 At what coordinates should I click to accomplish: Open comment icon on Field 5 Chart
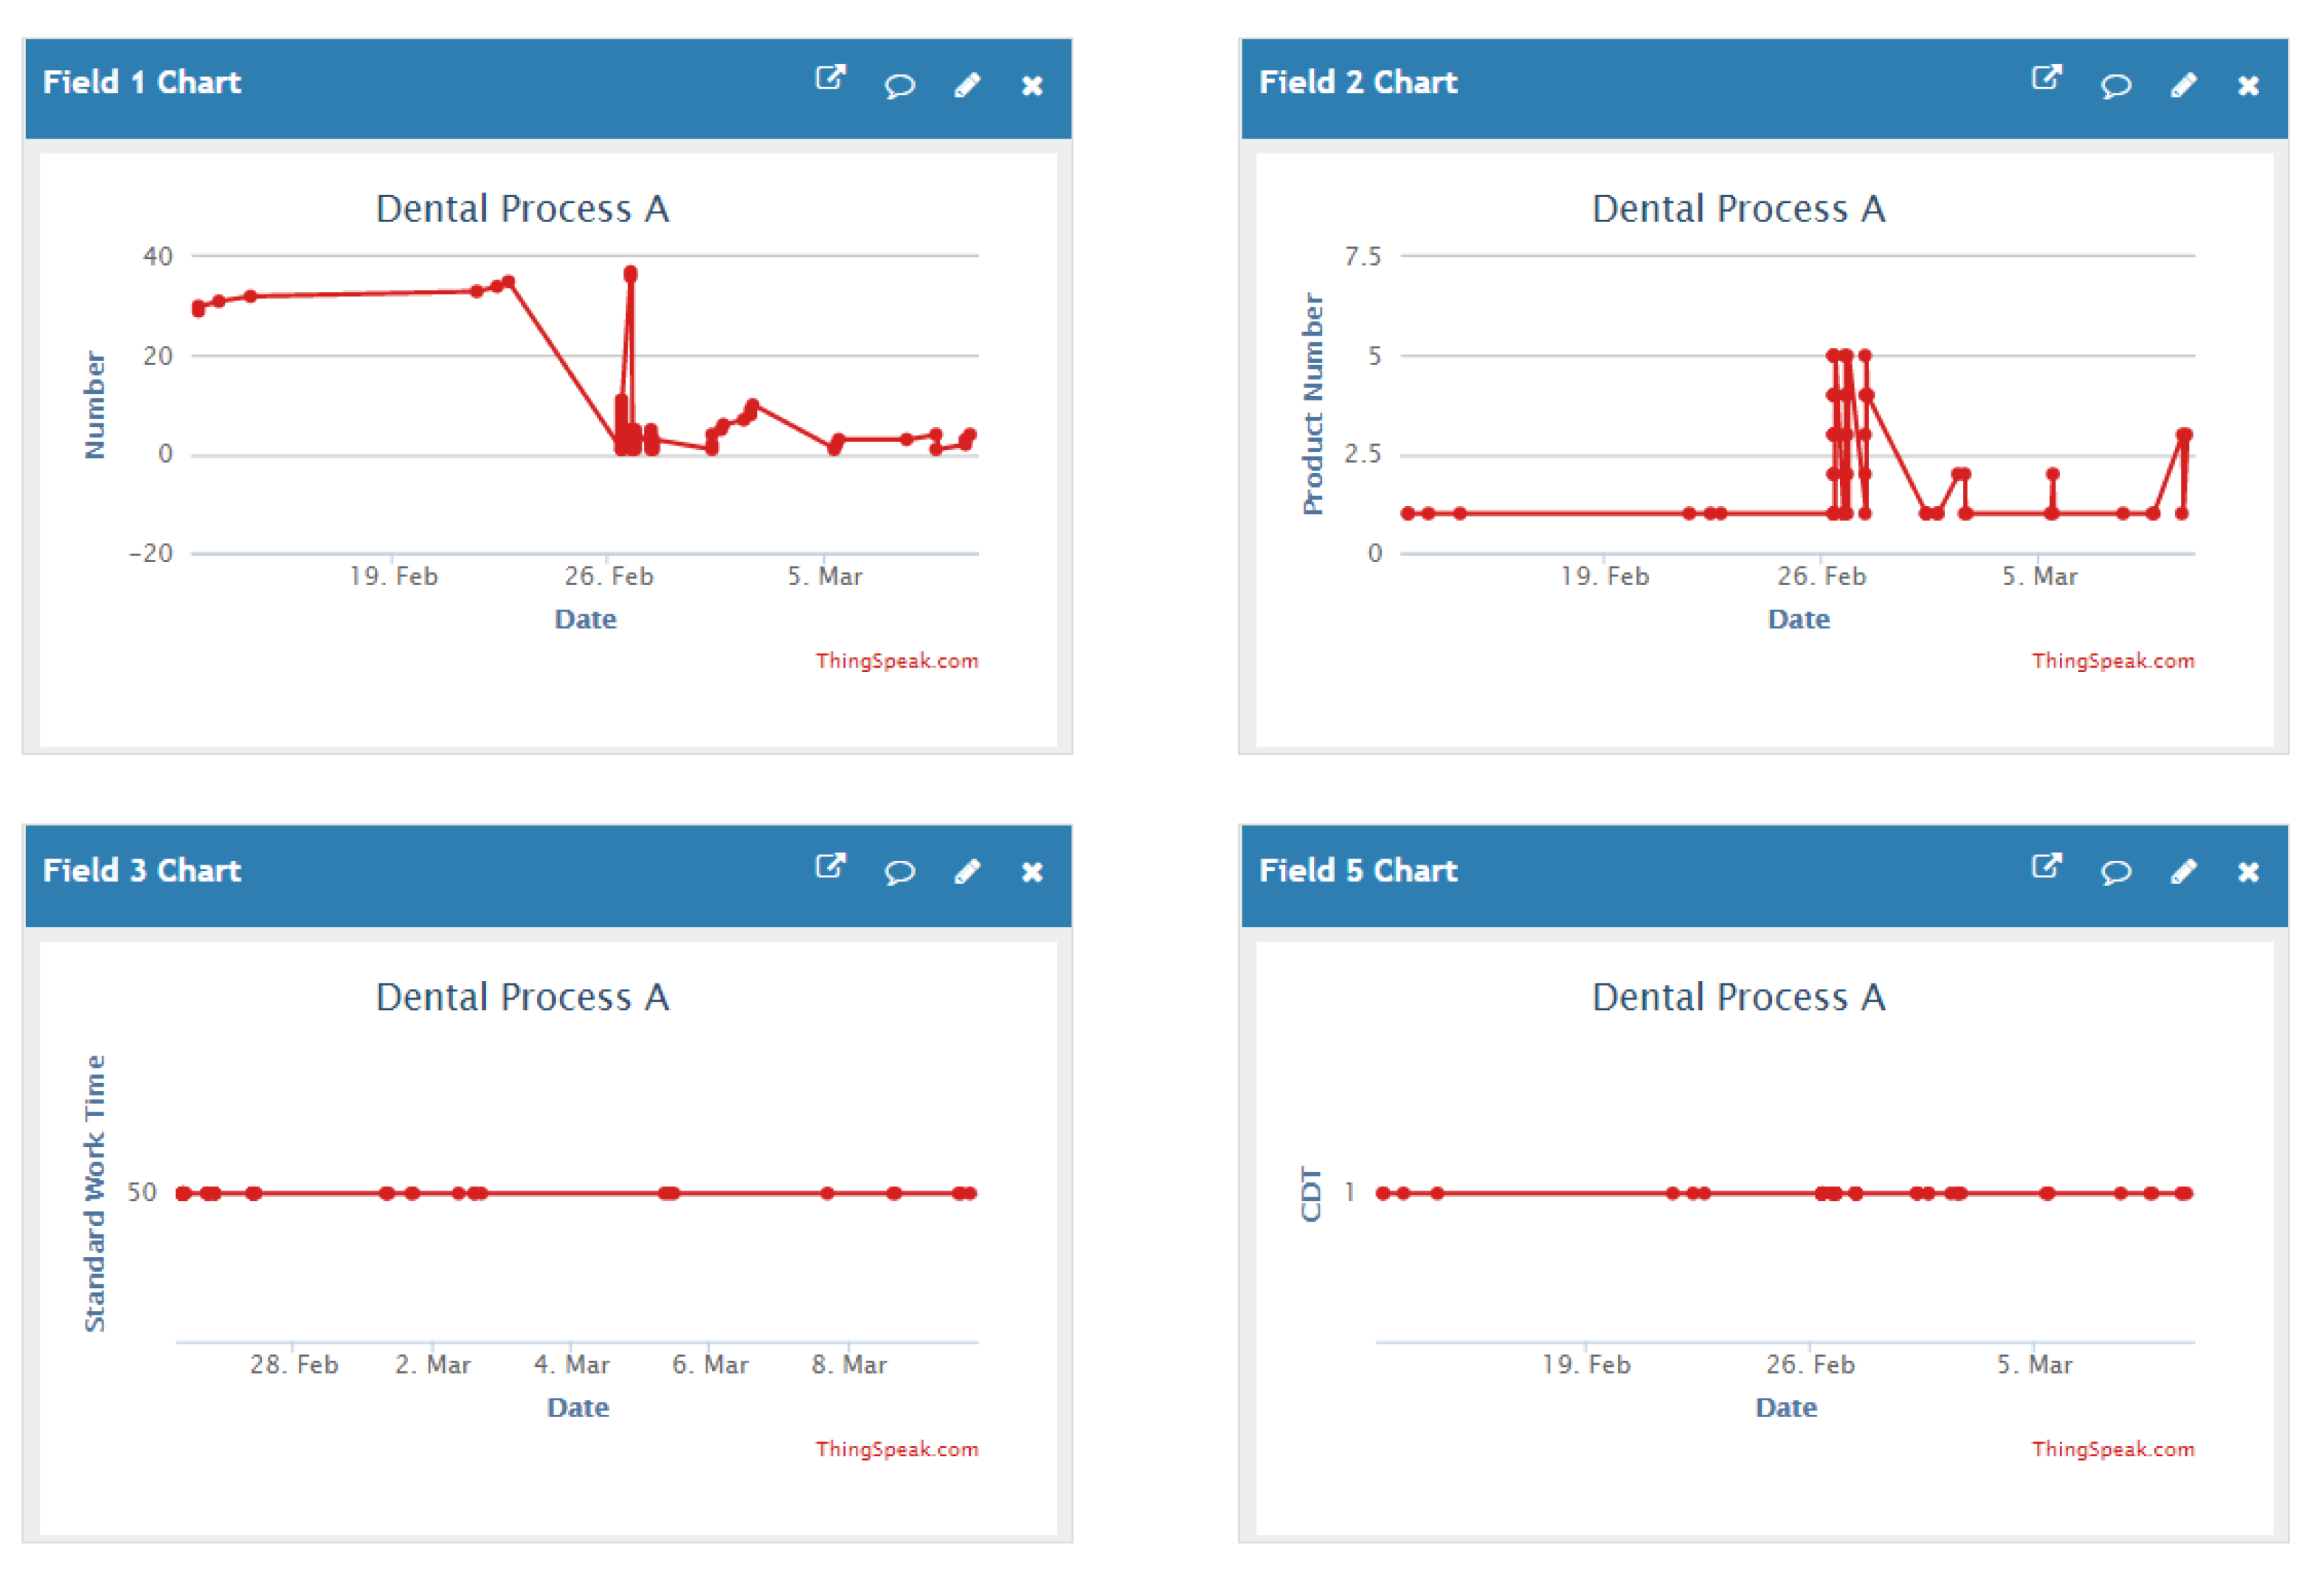point(2115,872)
